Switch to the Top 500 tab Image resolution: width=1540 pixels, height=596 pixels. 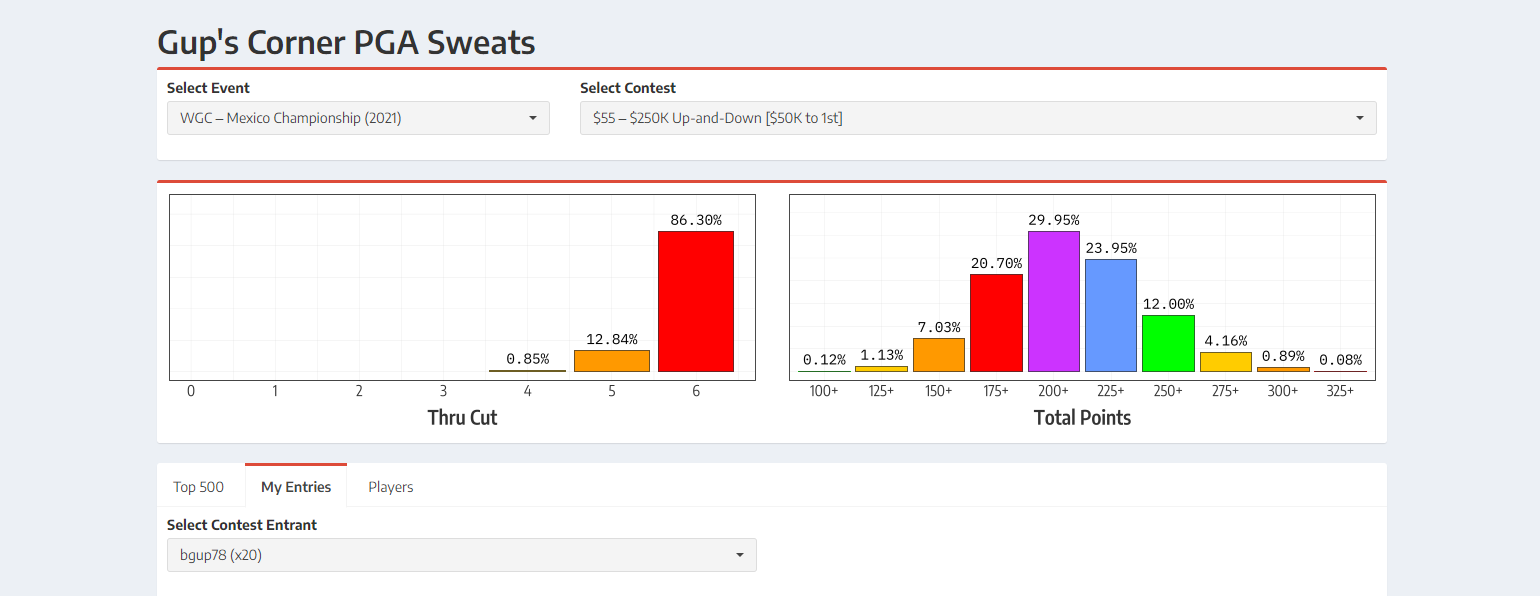point(198,487)
